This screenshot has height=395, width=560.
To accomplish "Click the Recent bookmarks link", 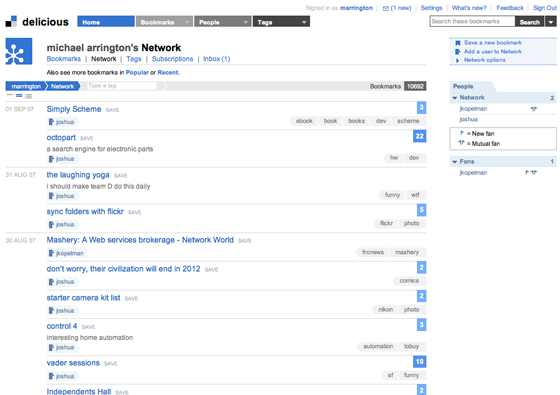I will (x=168, y=72).
